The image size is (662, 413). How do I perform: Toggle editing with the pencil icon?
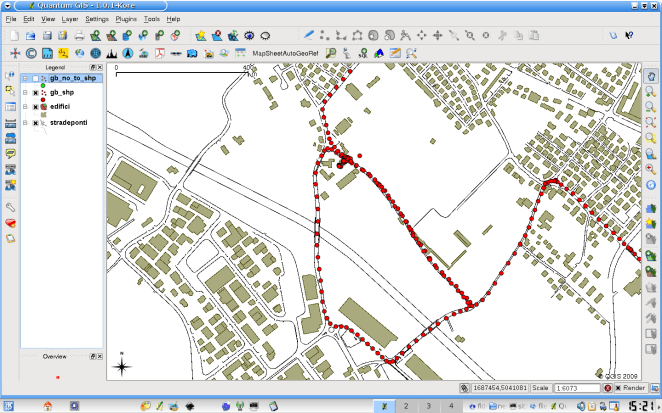[309, 35]
